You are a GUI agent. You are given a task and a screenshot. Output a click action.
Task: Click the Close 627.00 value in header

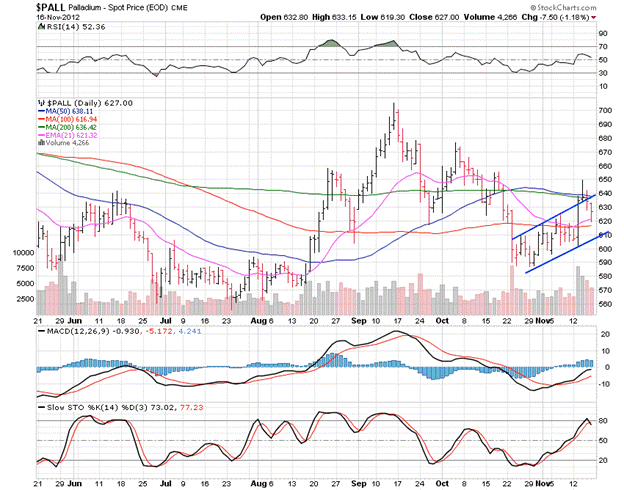(463, 18)
